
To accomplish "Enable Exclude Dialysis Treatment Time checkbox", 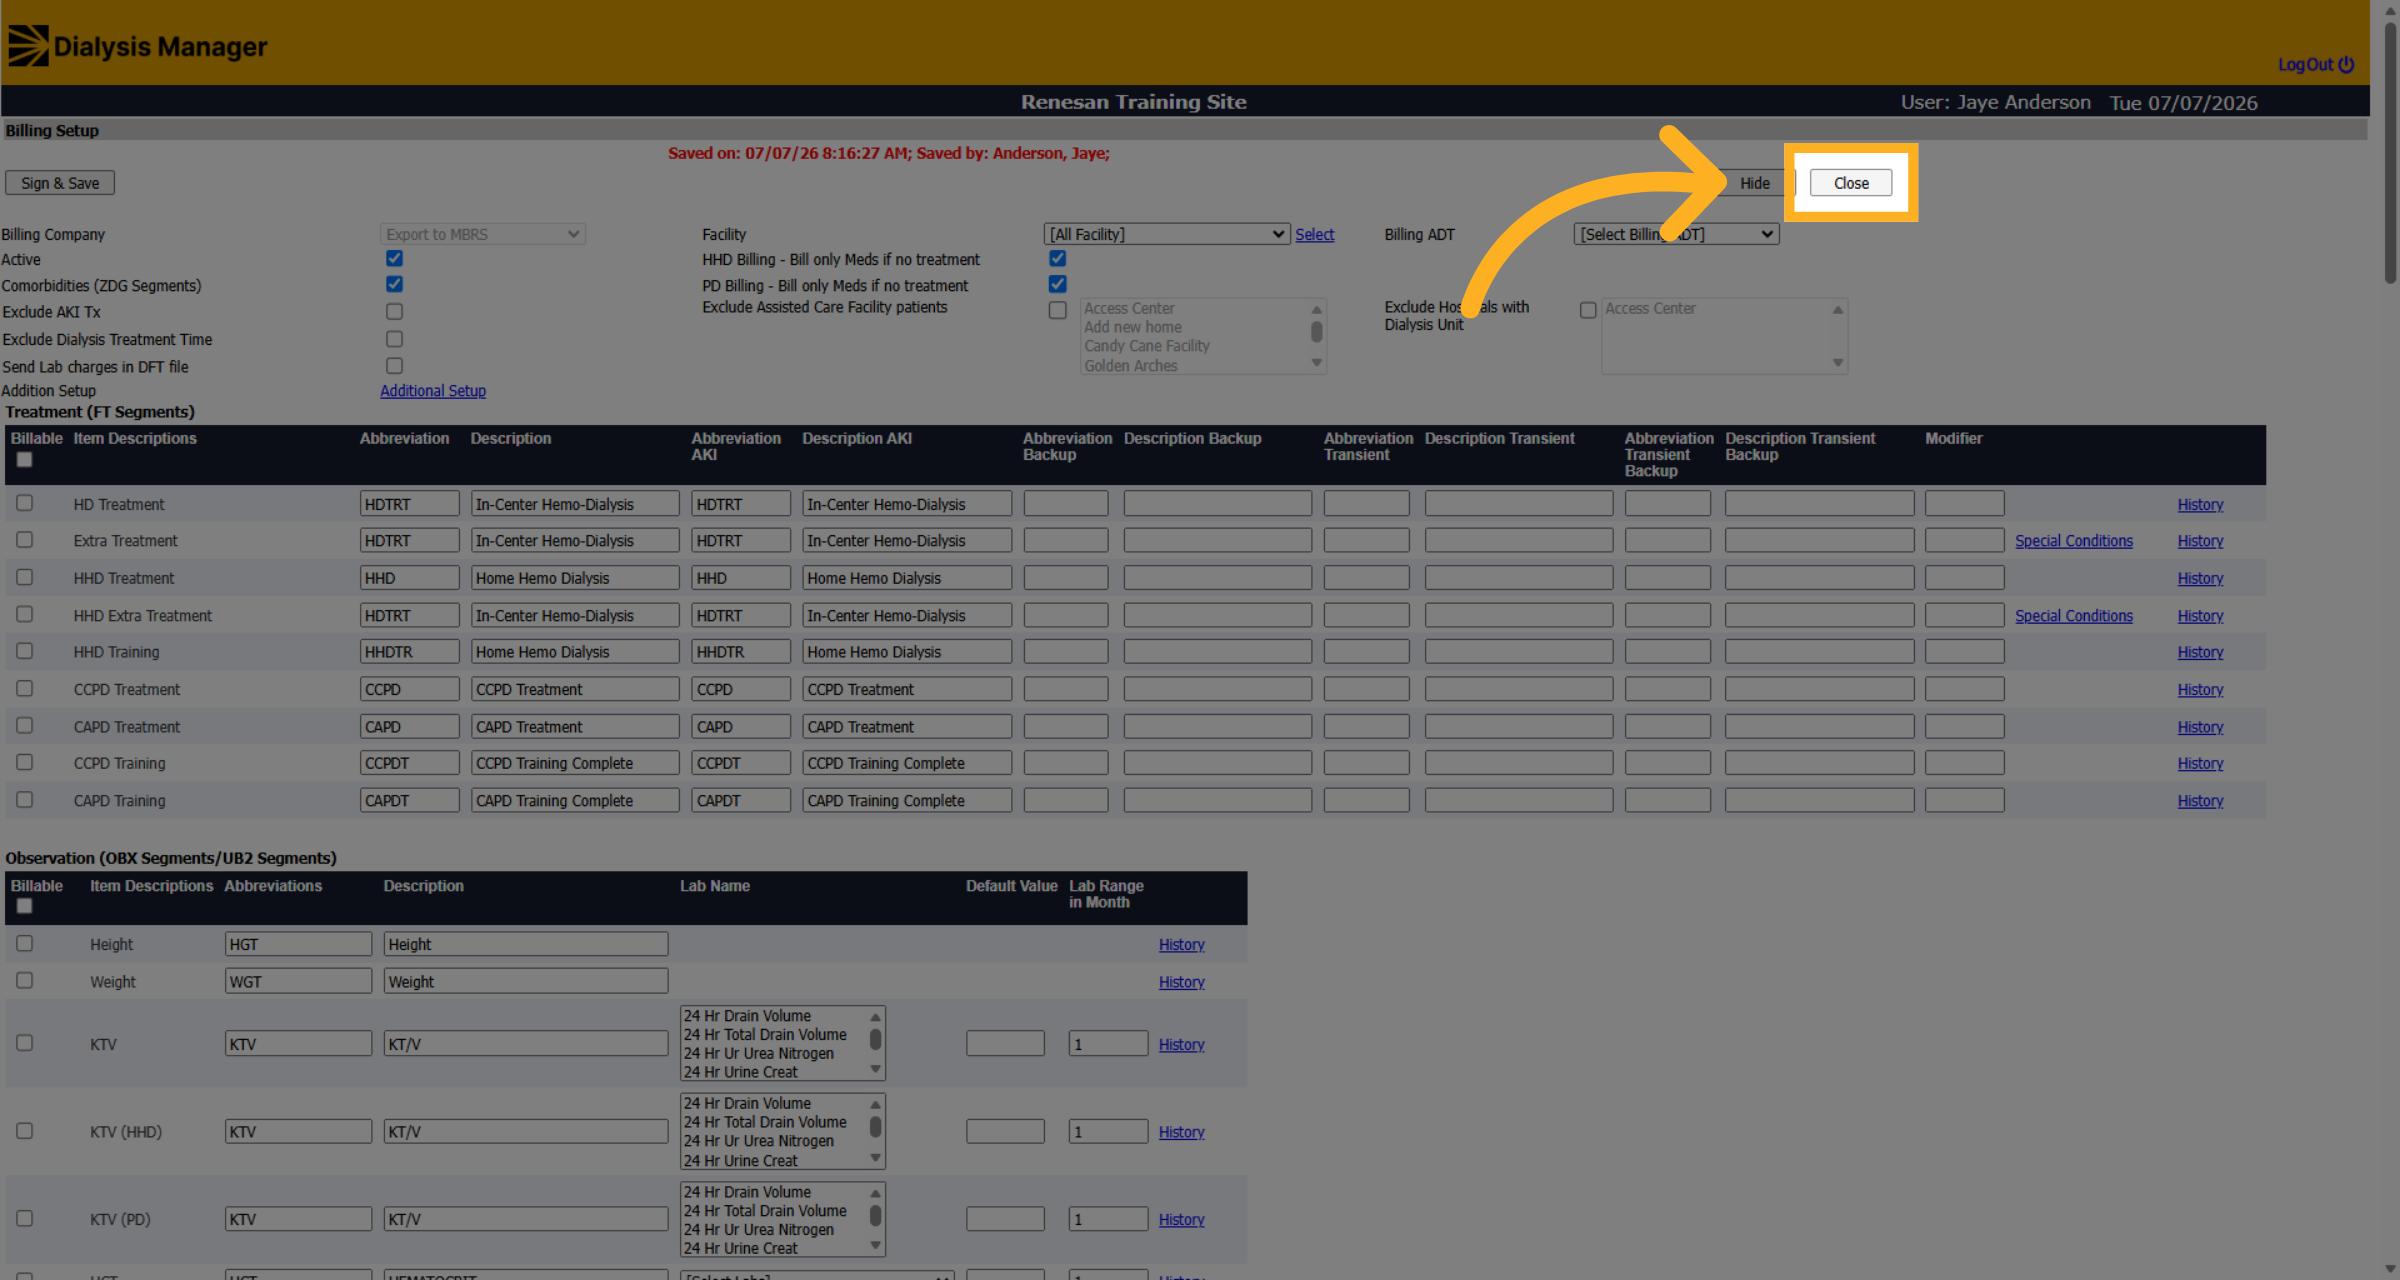I will coord(395,339).
